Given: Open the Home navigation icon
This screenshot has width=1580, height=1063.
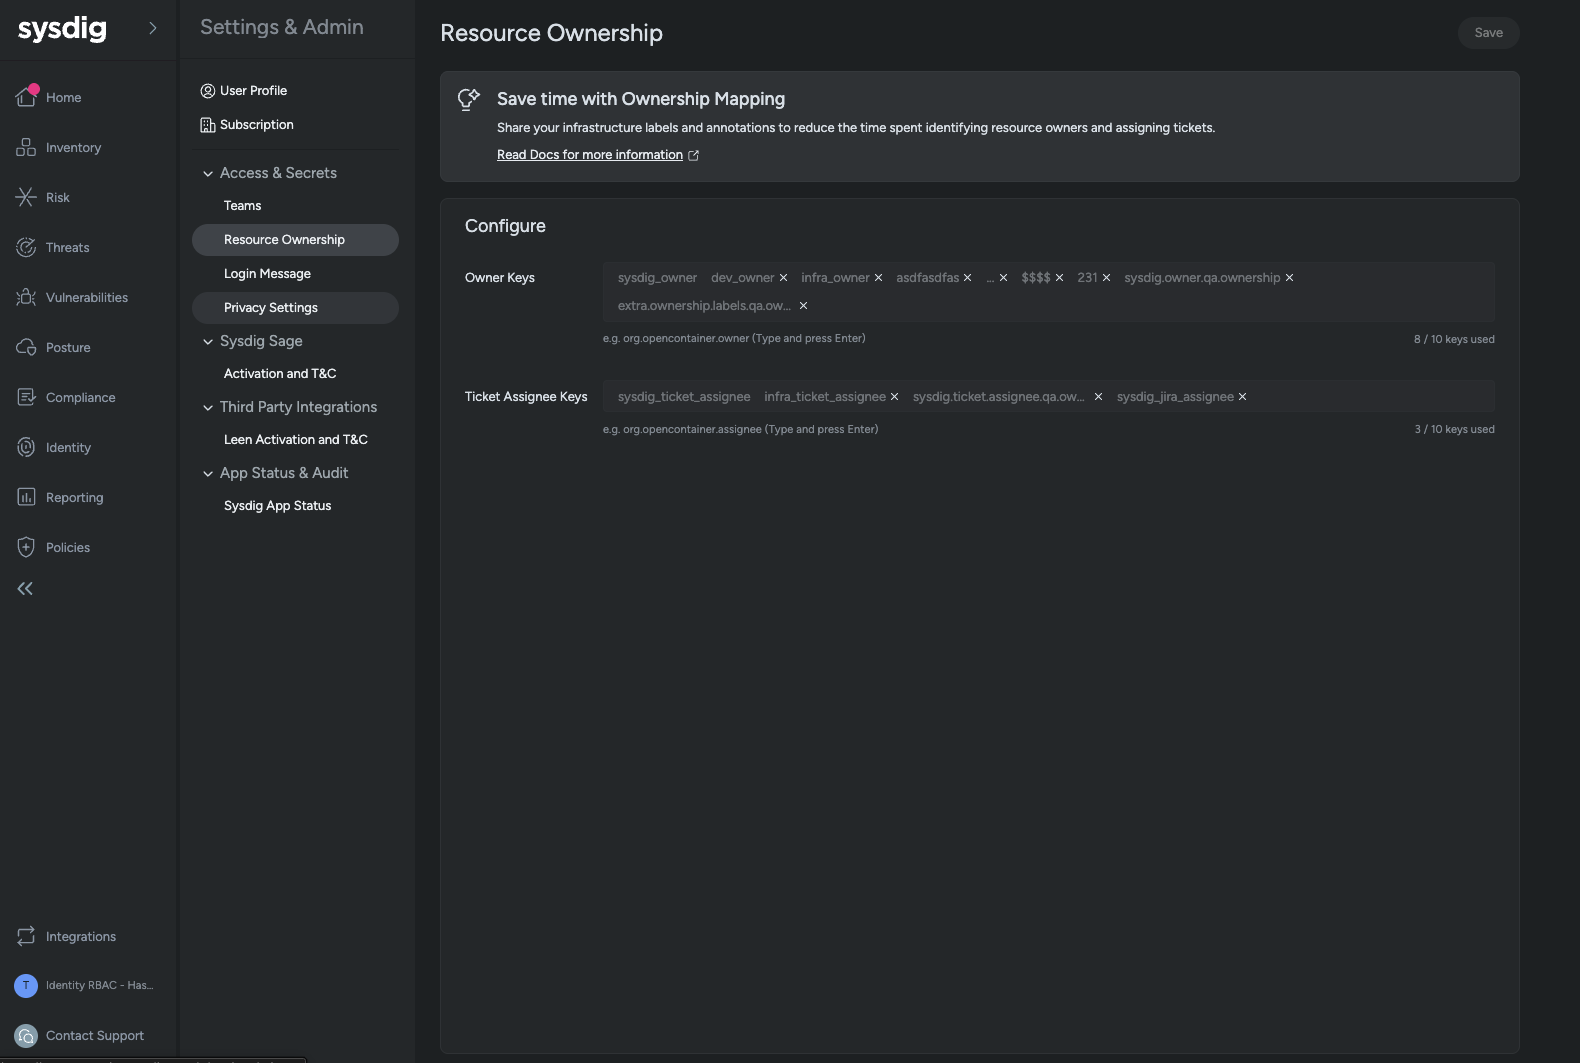Looking at the screenshot, I should pos(26,97).
